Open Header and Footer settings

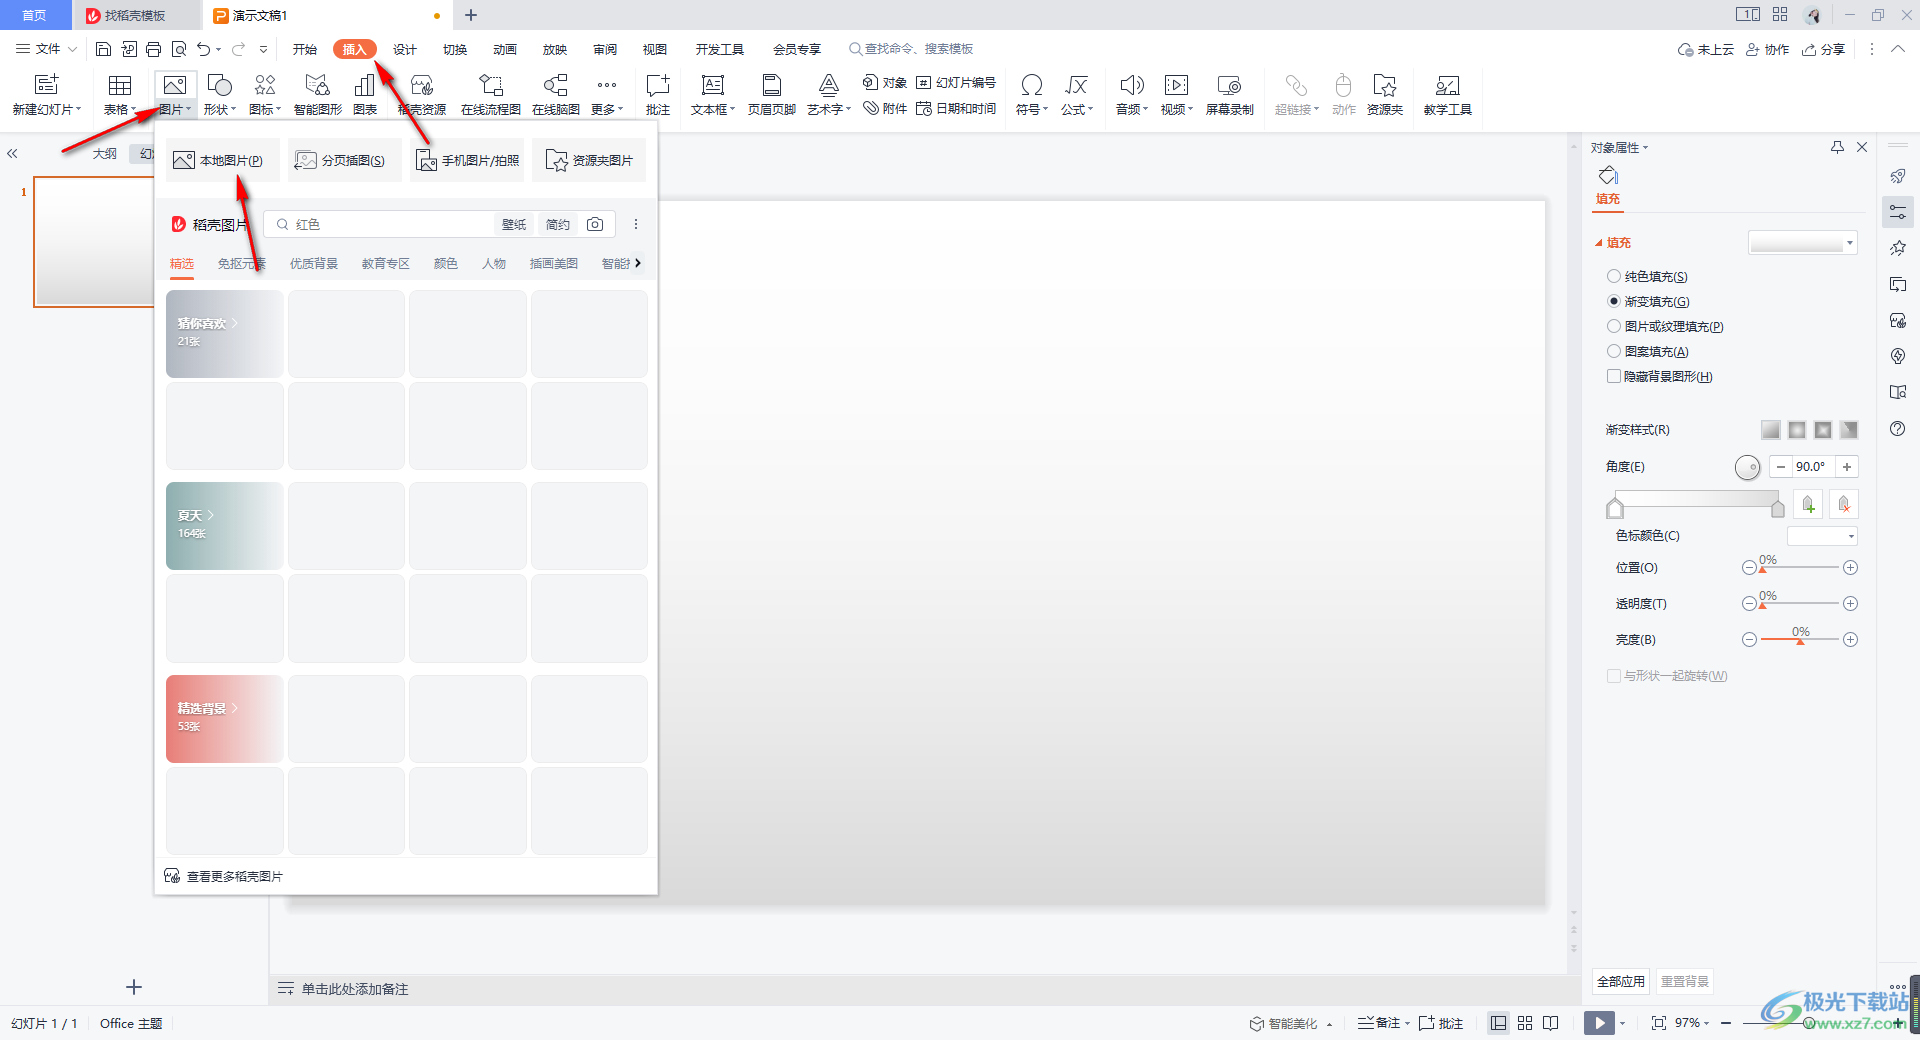[x=772, y=94]
